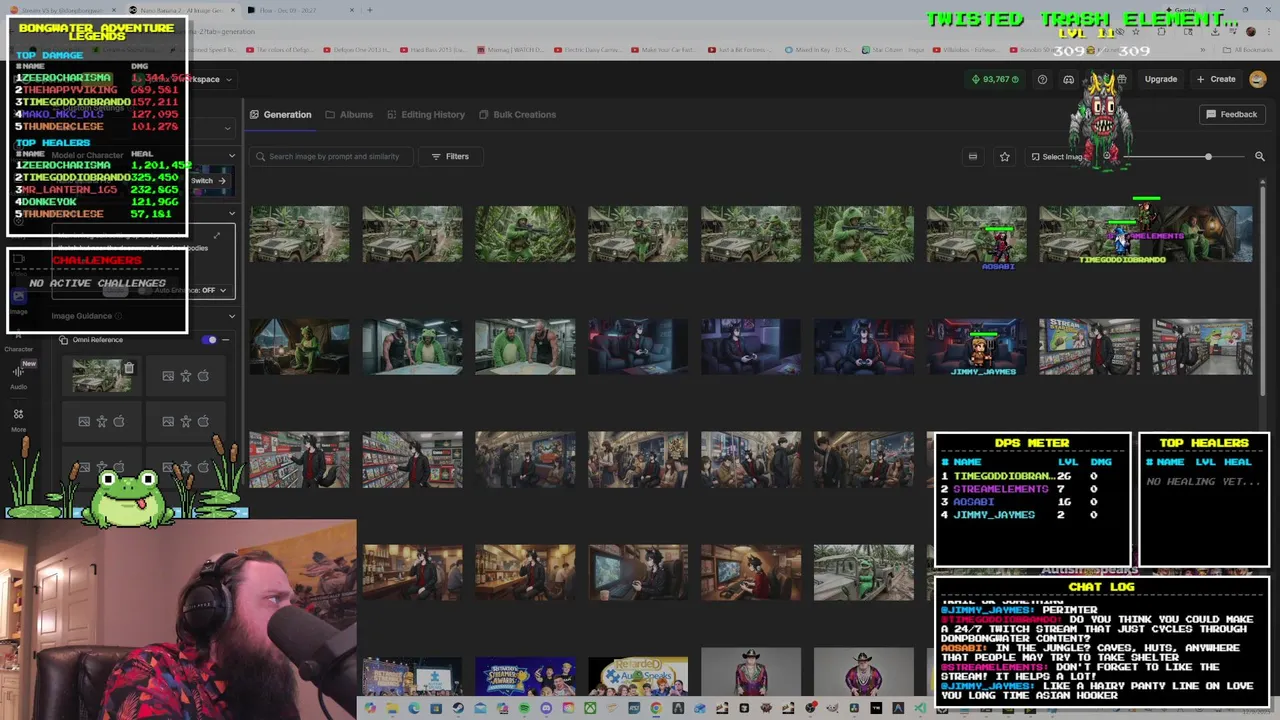The width and height of the screenshot is (1280, 720).
Task: Open the Discord community icon
Action: point(1068,79)
